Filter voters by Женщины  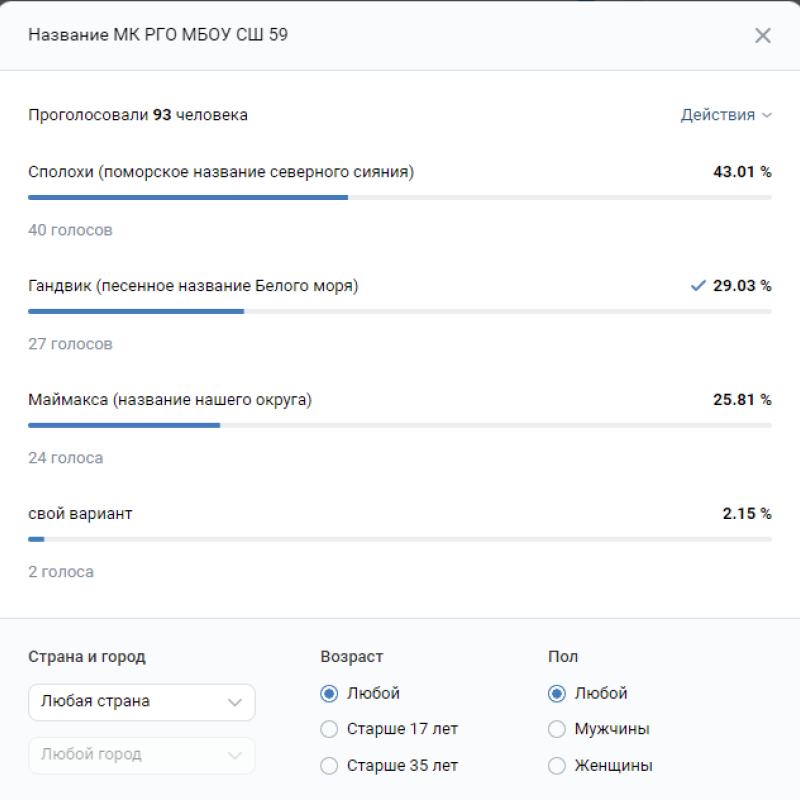coord(557,766)
